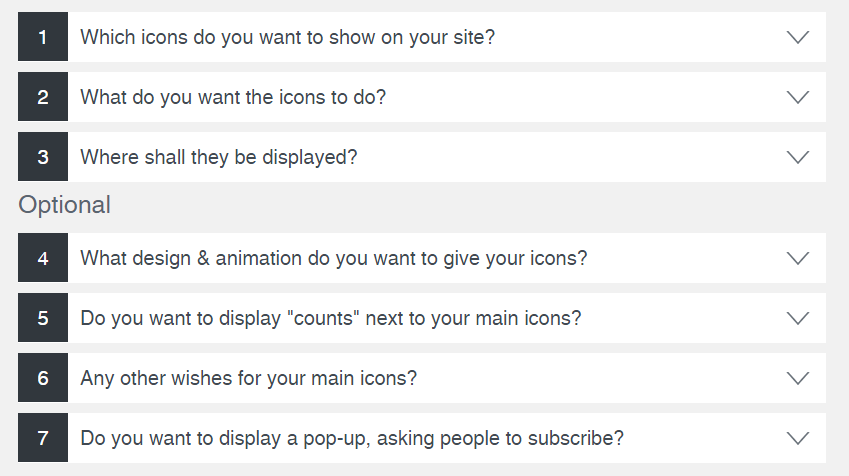Open 'Any other wishes for your main icons?' text
This screenshot has width=849, height=476.
248,378
